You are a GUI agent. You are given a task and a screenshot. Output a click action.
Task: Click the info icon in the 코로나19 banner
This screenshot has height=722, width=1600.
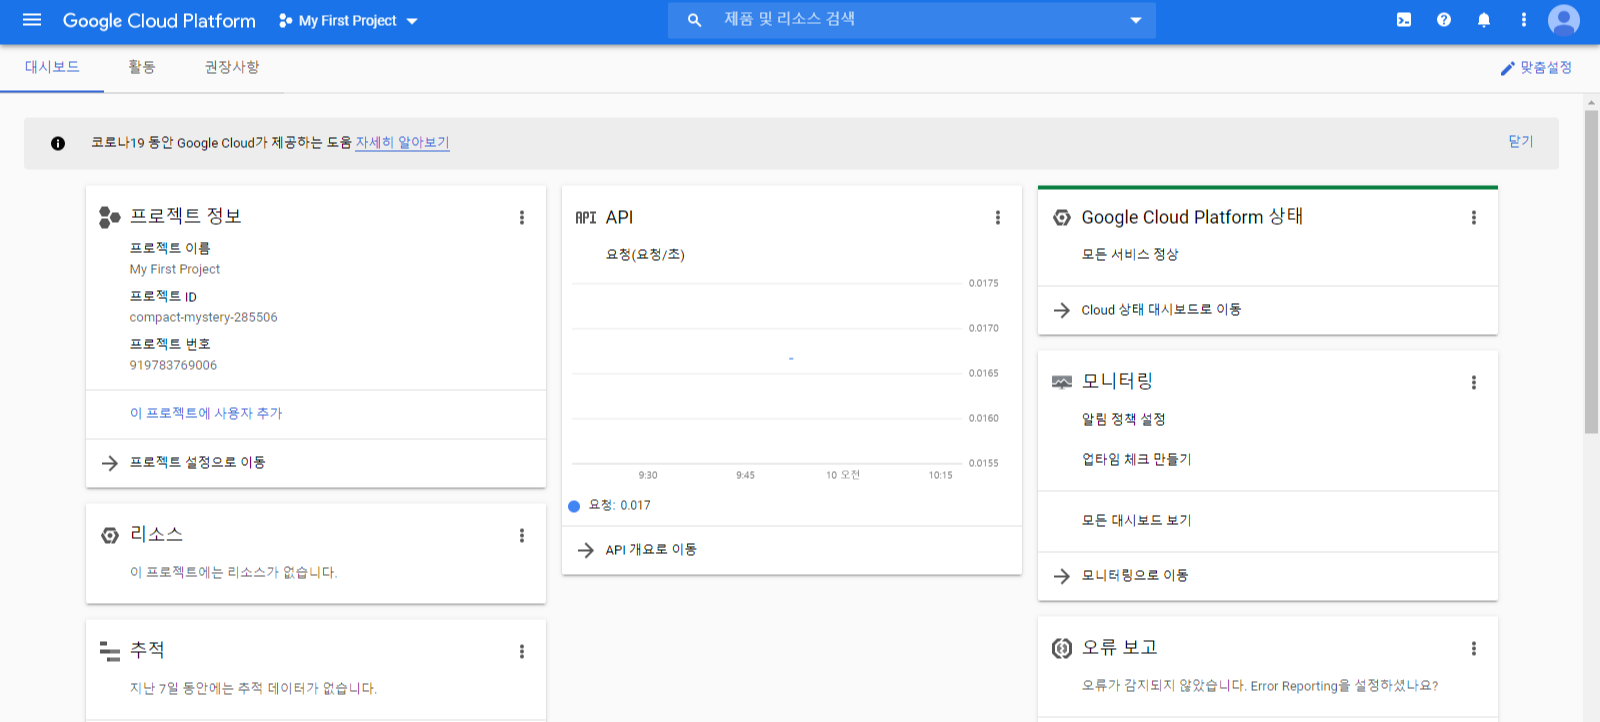point(58,143)
